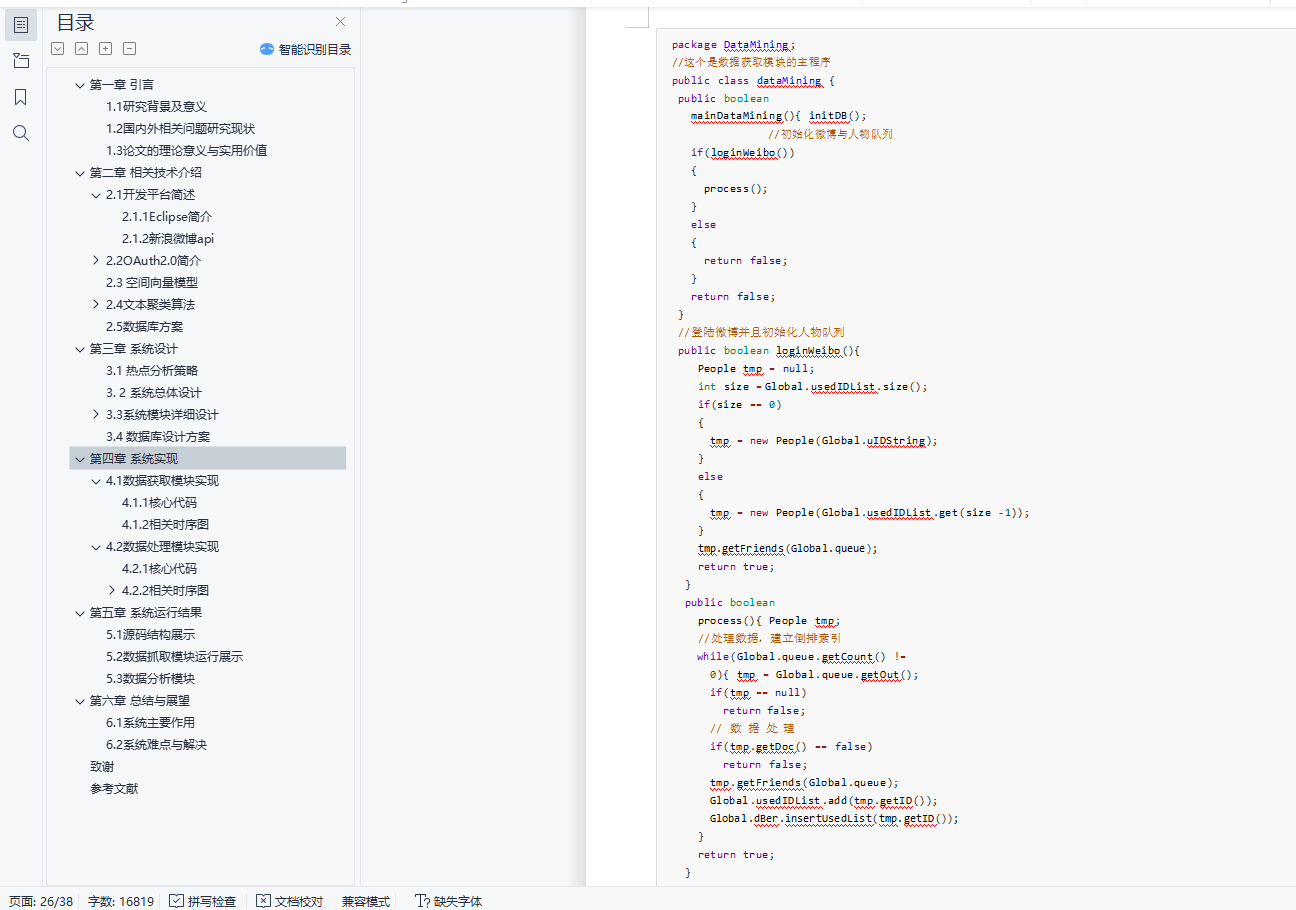The height and width of the screenshot is (910, 1296).
Task: Navigate to 参考文献 in the outline
Action: coord(114,789)
